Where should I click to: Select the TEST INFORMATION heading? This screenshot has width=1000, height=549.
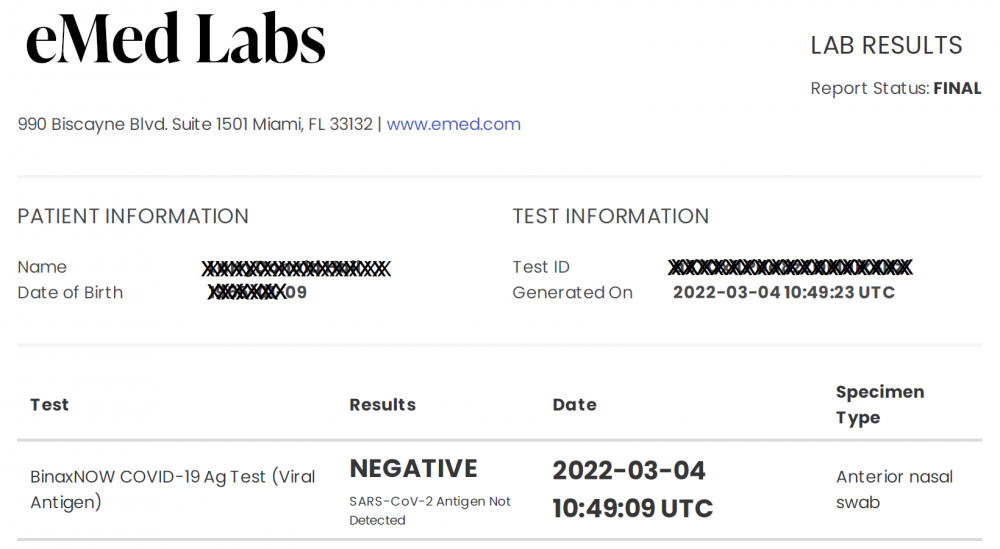pos(610,216)
